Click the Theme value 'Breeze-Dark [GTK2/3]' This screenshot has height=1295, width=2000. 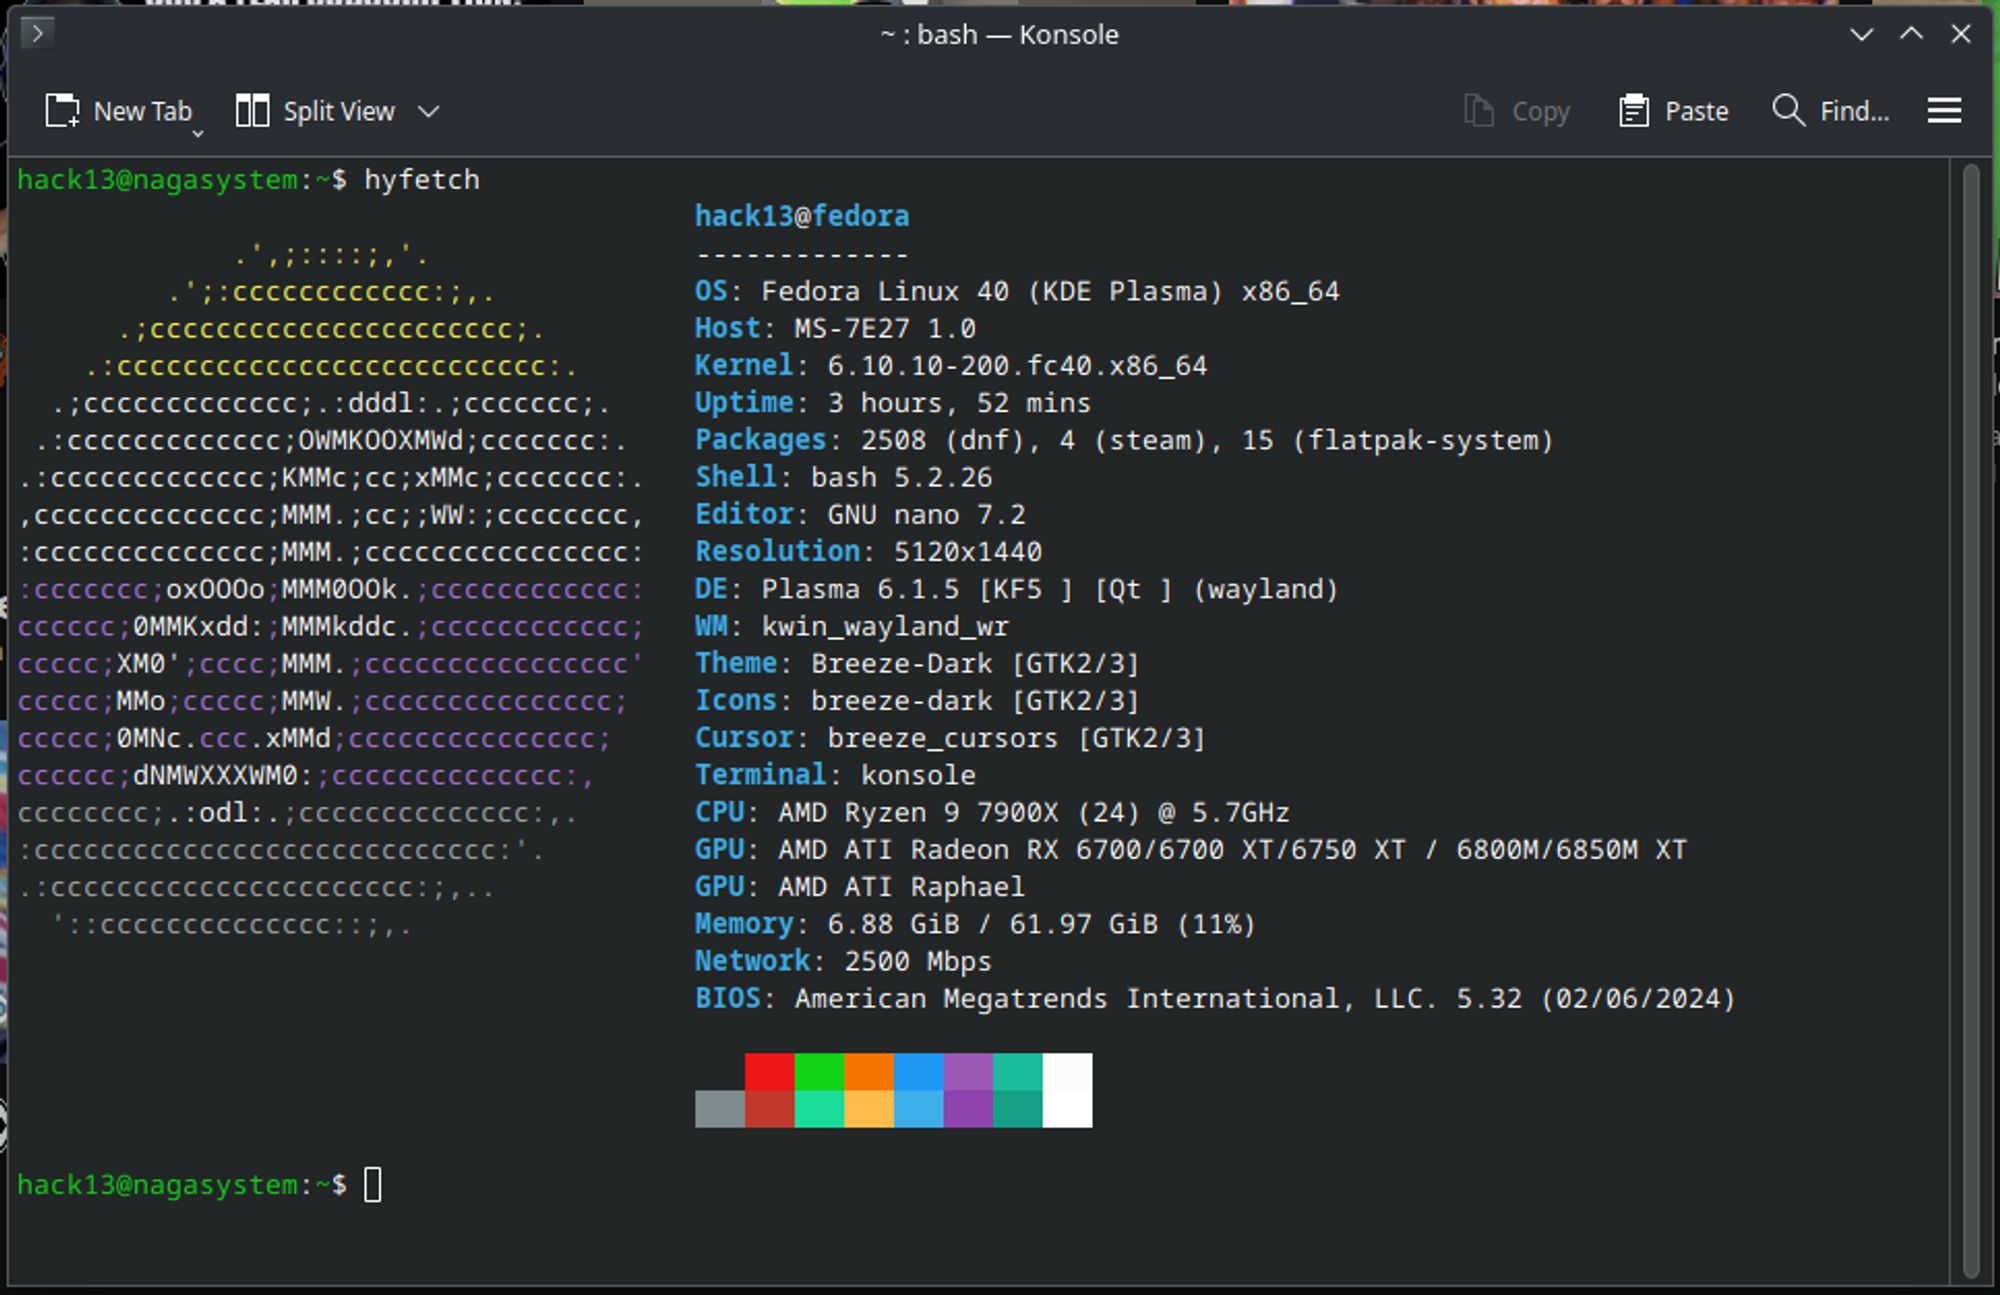pos(975,663)
